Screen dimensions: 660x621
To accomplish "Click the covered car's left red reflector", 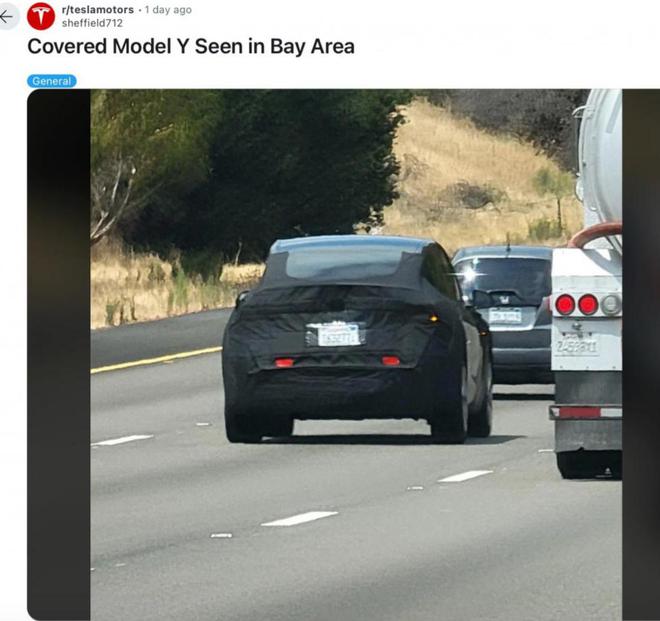I will [x=284, y=362].
